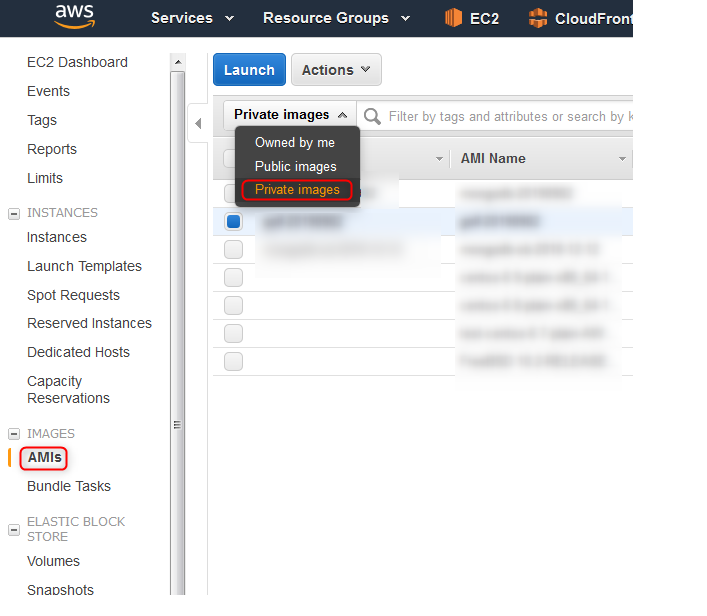Open Limits page
This screenshot has height=616, width=707.
click(x=45, y=178)
